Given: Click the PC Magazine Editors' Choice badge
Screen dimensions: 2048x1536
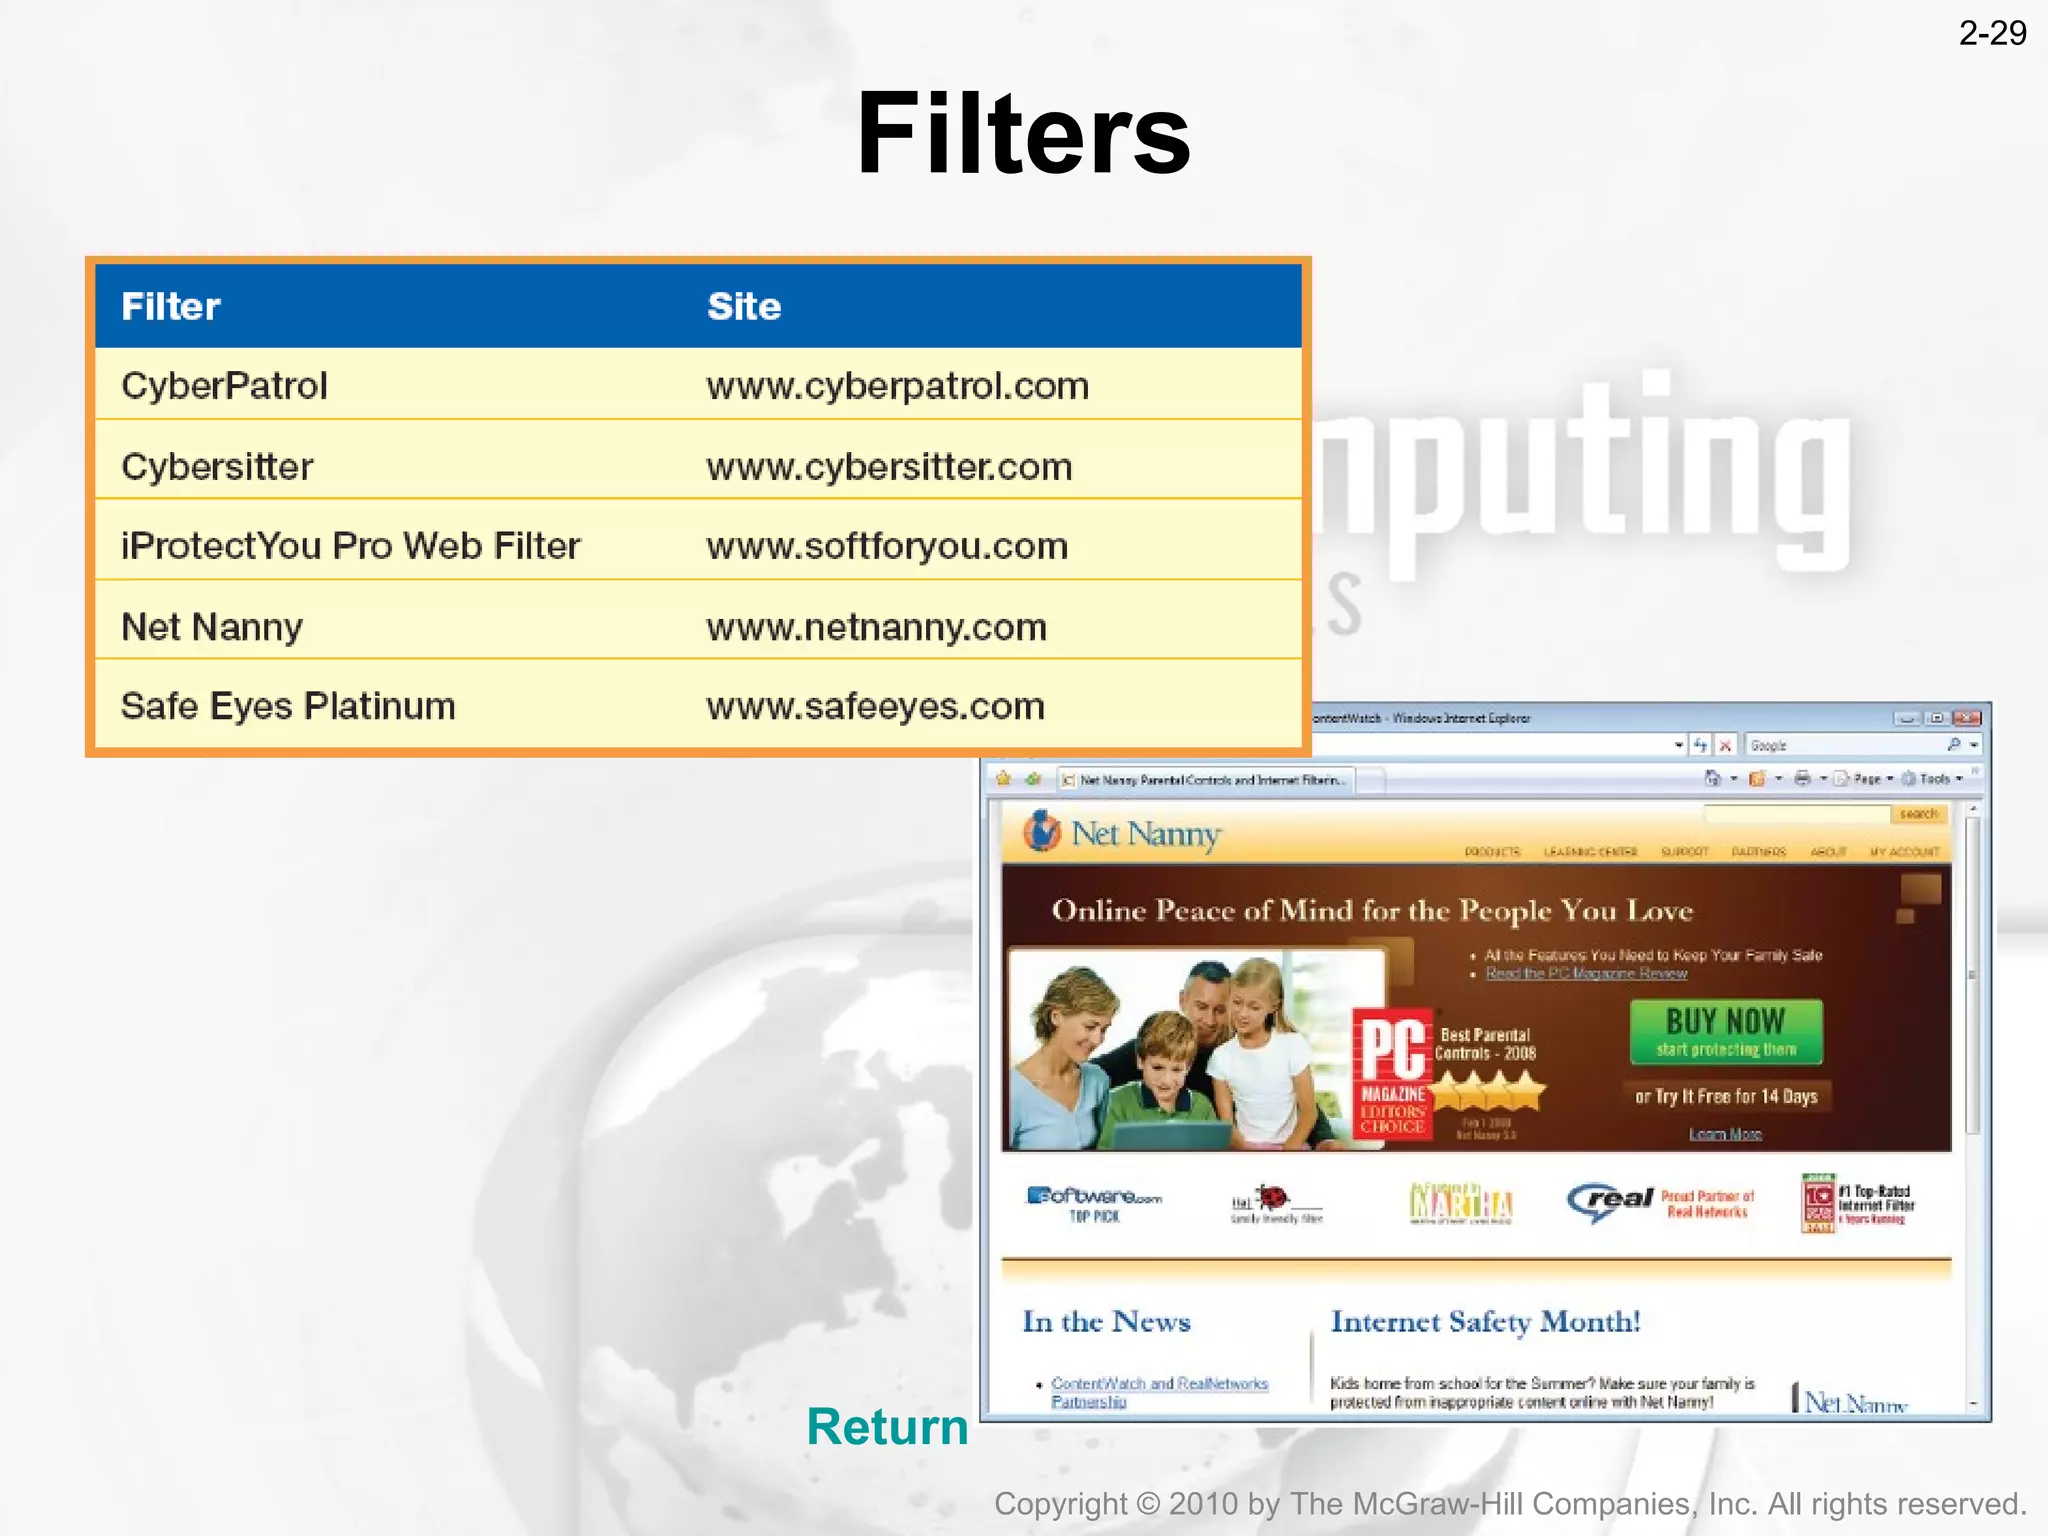Looking at the screenshot, I should point(1391,1073).
